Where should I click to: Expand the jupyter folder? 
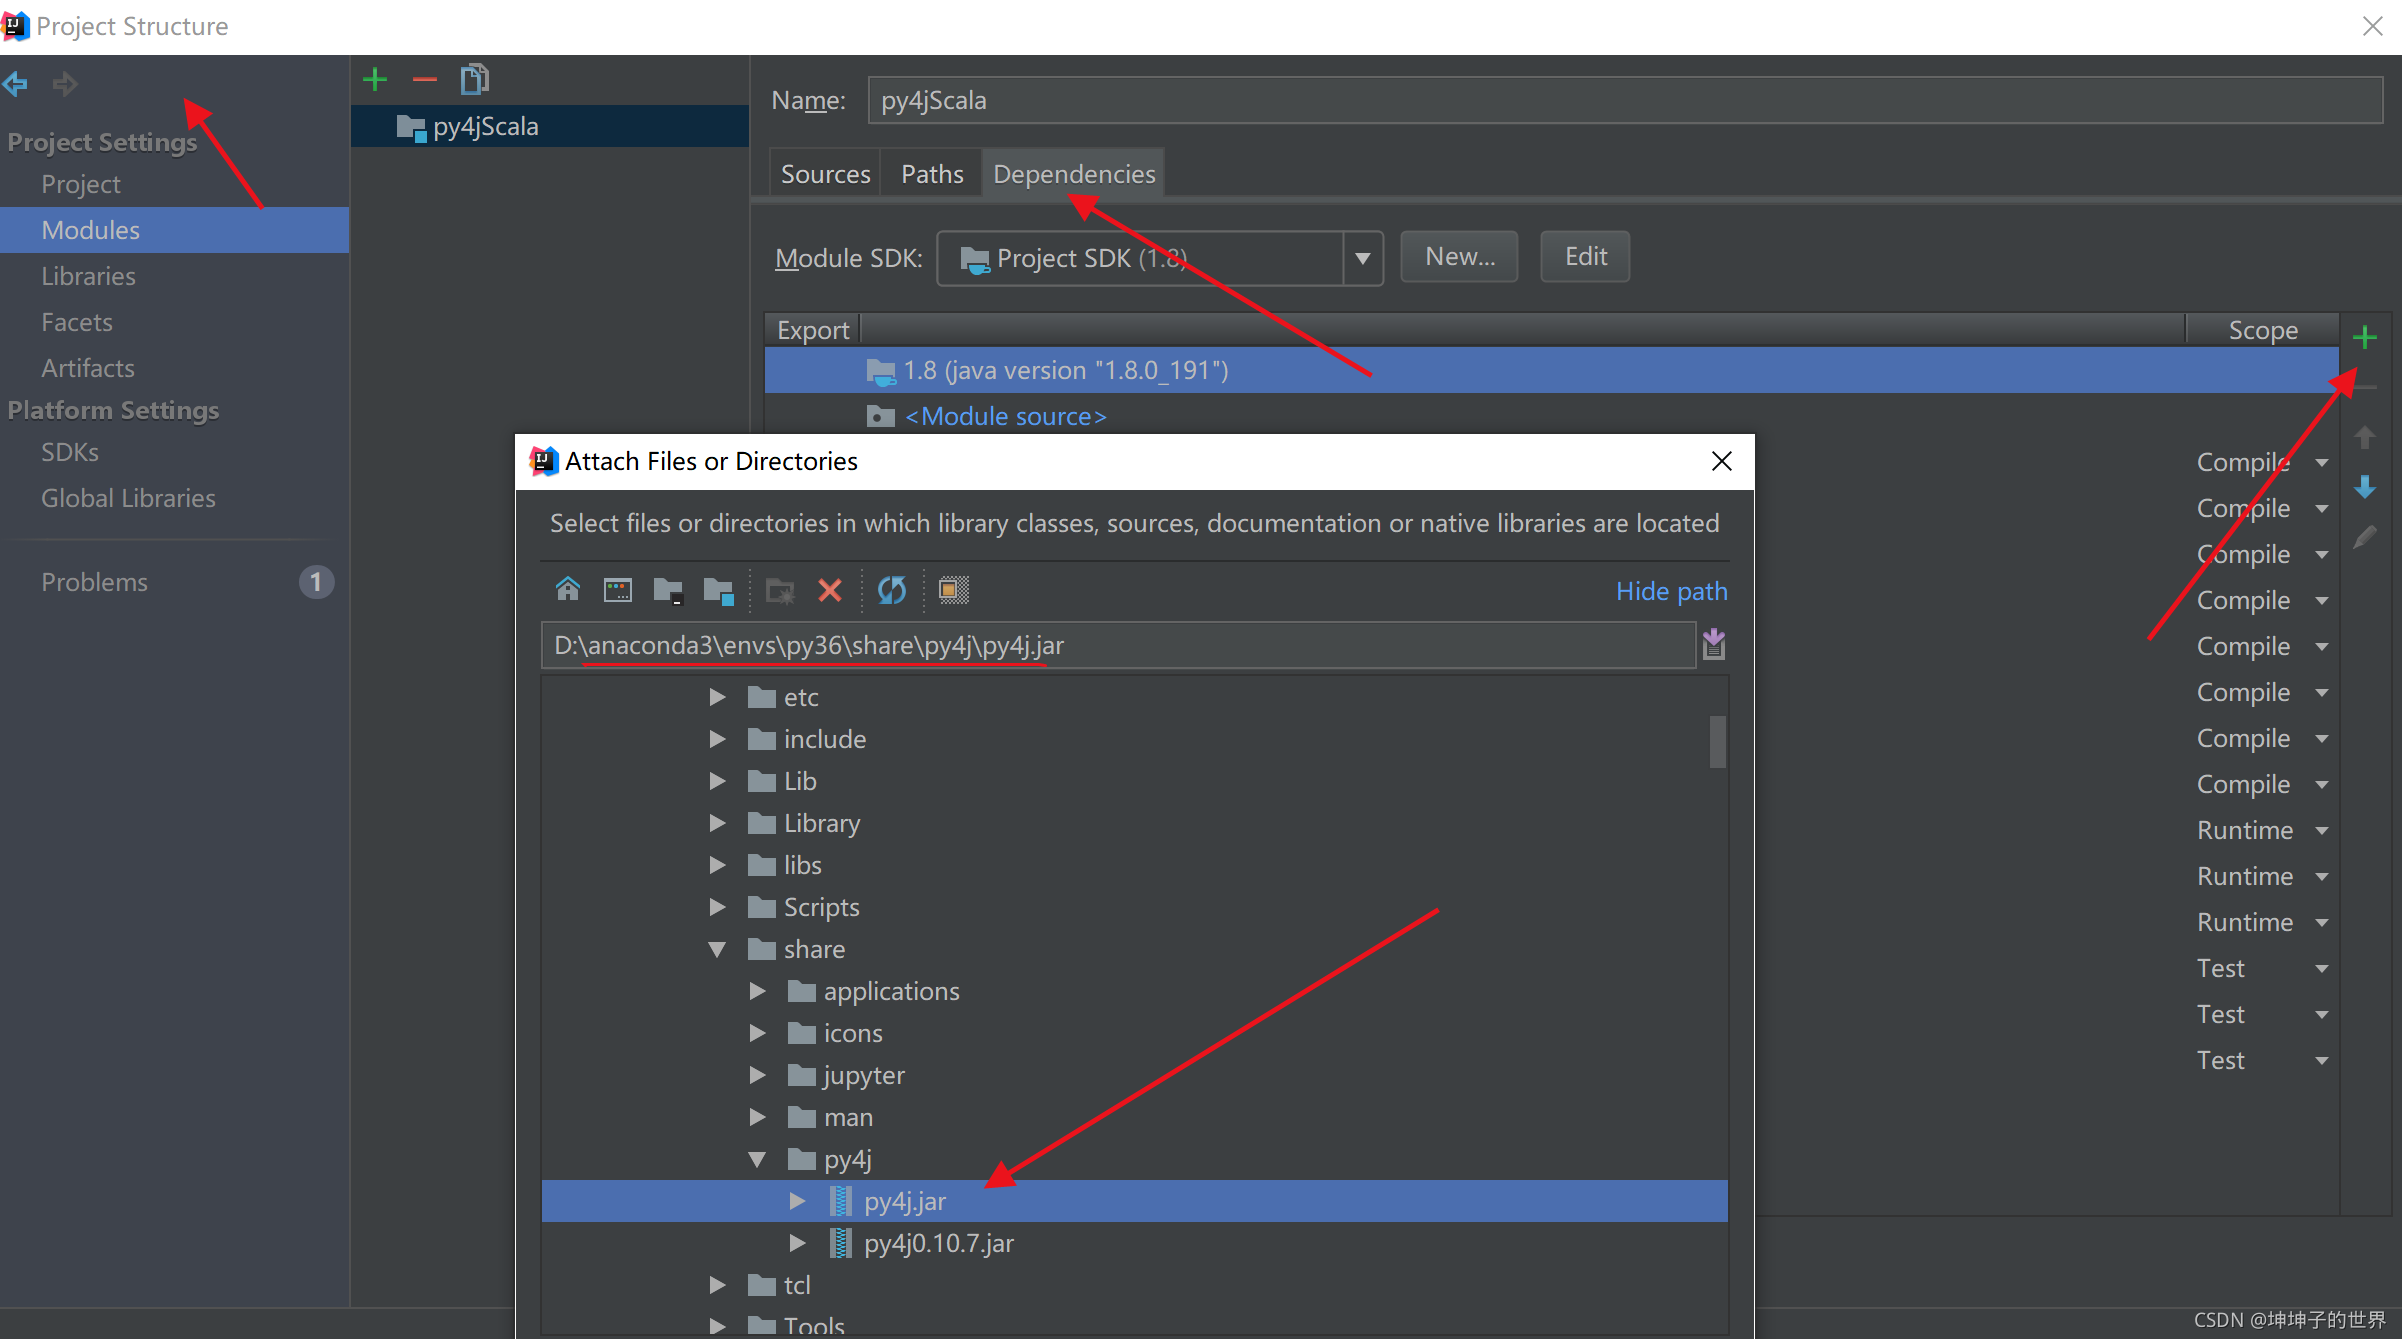coord(757,1075)
